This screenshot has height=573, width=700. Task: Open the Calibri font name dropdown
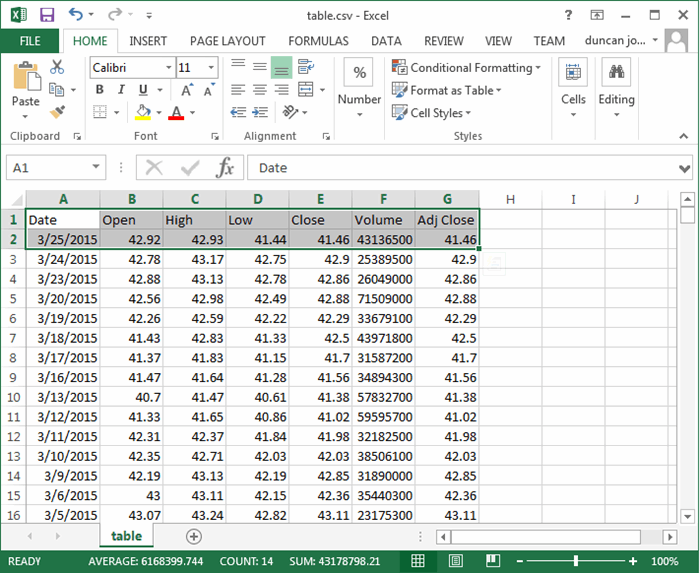coord(169,67)
